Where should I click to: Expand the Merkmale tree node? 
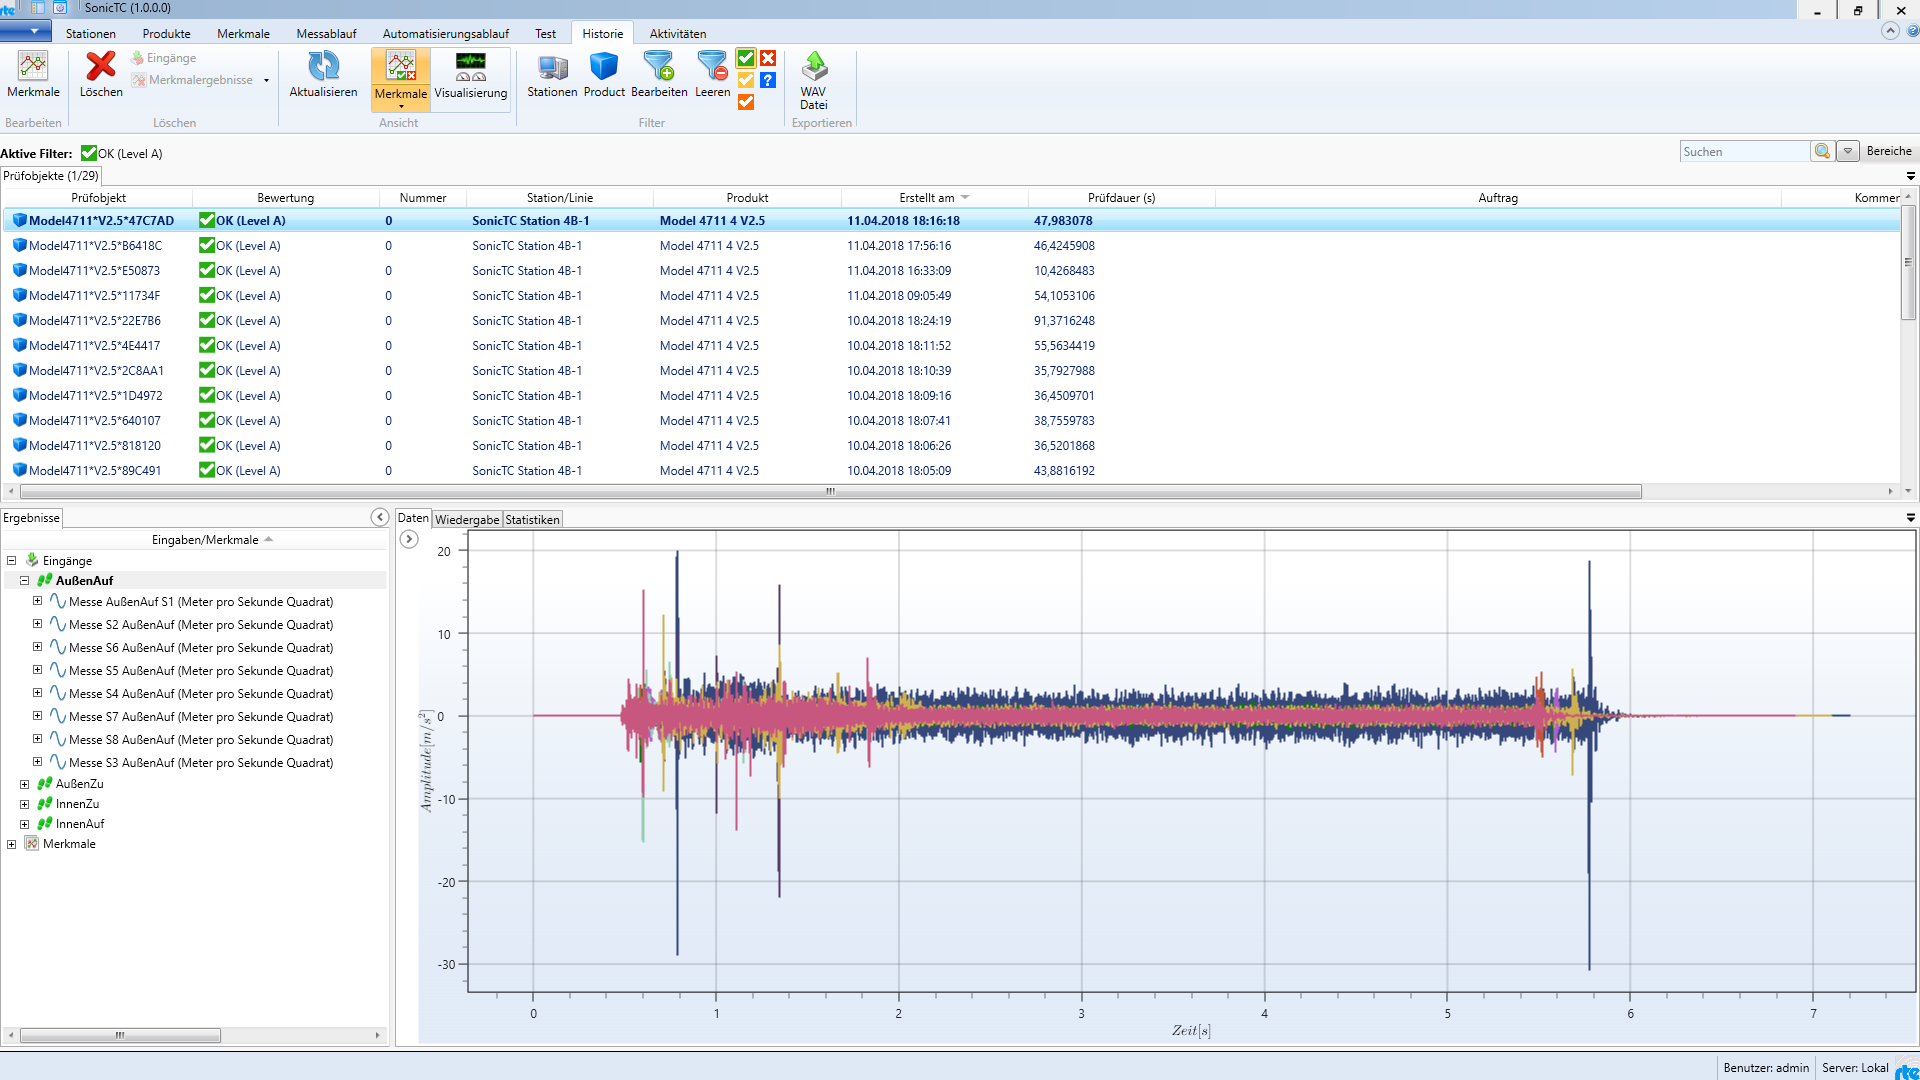pos(12,844)
